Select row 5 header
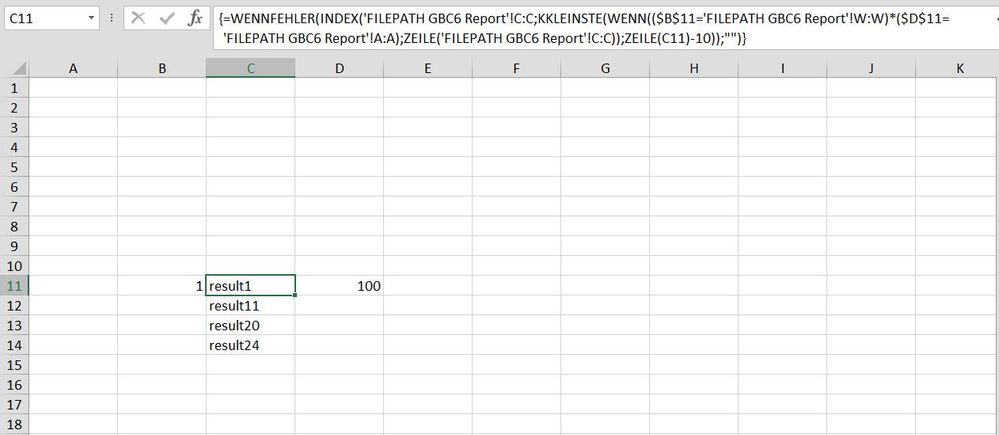Viewport: 999px width, 435px height. pyautogui.click(x=14, y=167)
